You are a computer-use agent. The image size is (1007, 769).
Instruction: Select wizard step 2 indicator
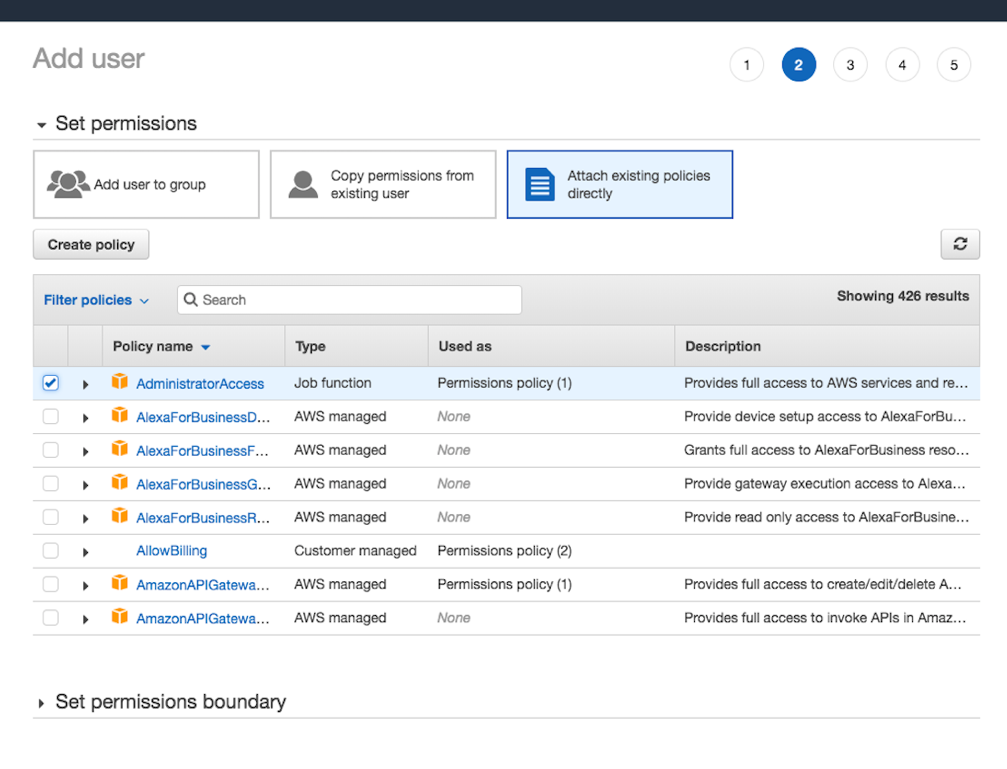tap(798, 65)
